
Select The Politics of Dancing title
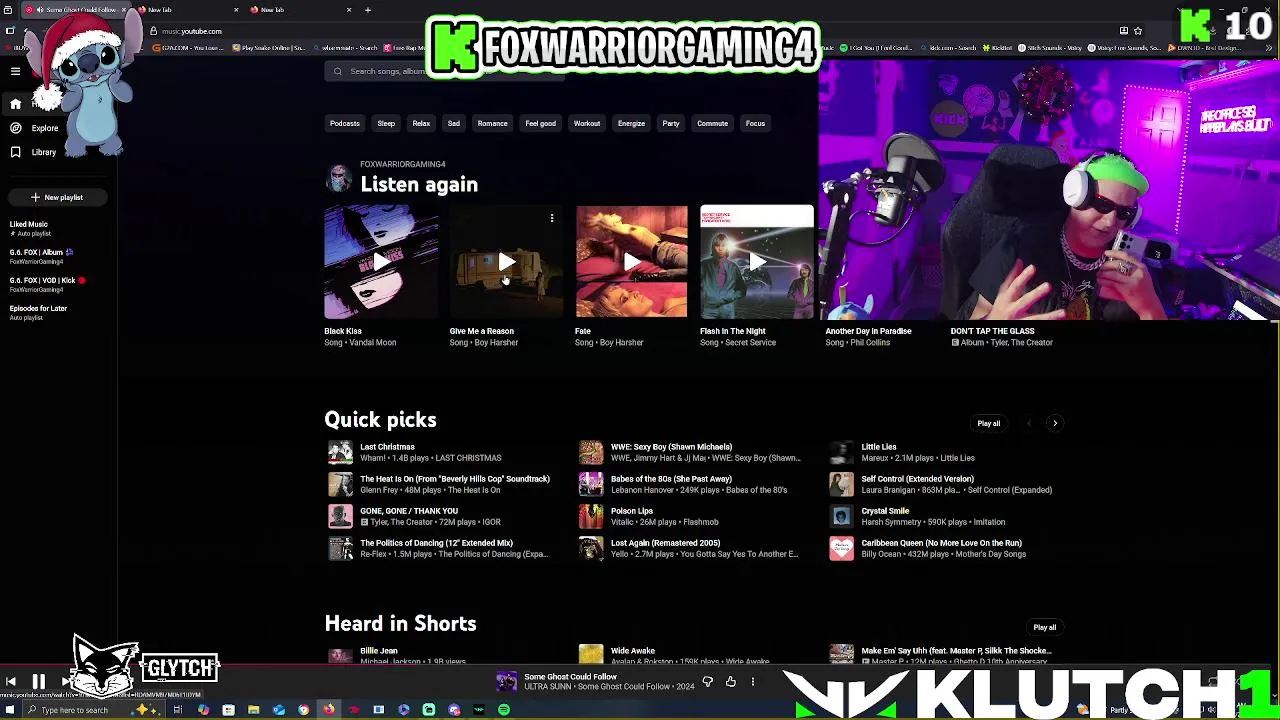pyautogui.click(x=436, y=543)
